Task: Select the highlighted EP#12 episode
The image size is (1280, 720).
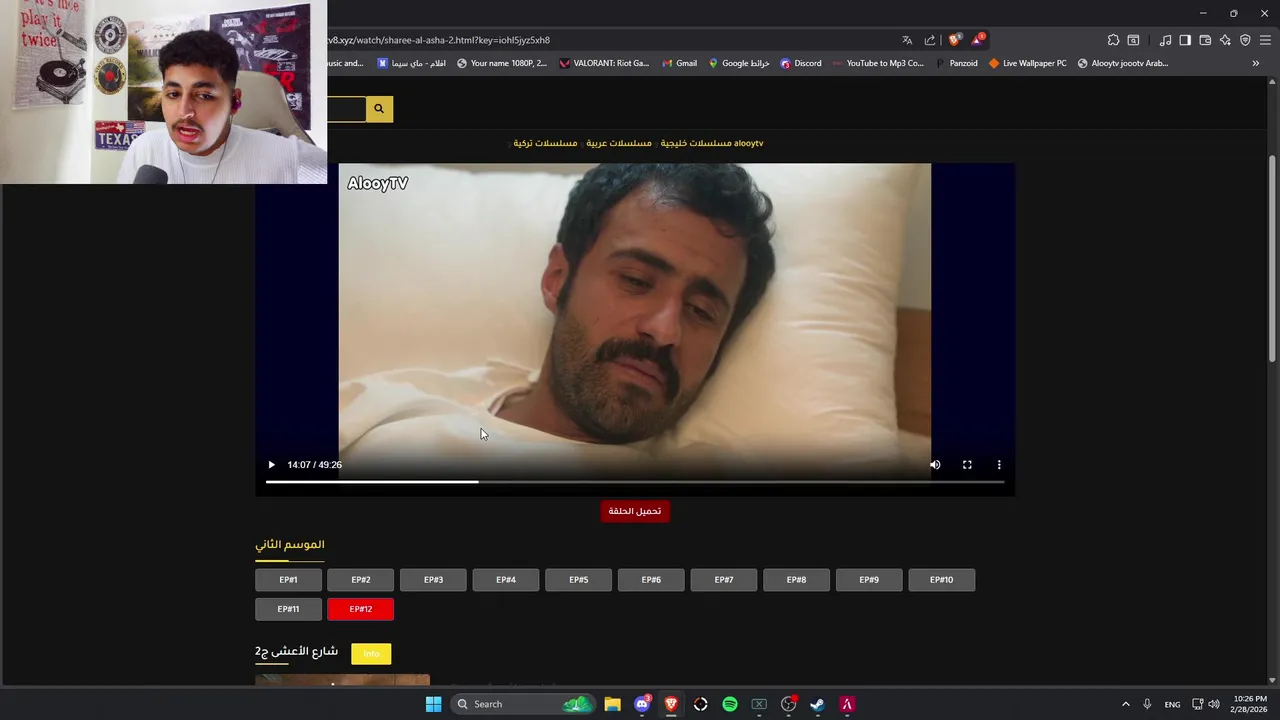Action: click(361, 609)
